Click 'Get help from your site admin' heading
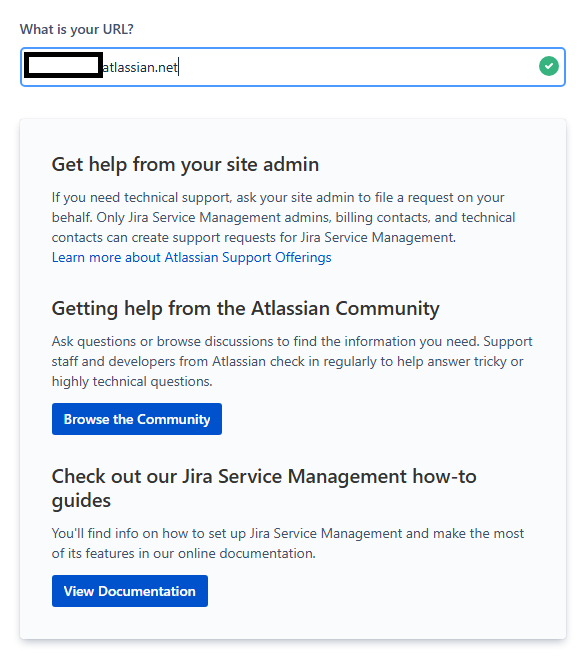Screen dimensions: 585x663 pos(185,164)
